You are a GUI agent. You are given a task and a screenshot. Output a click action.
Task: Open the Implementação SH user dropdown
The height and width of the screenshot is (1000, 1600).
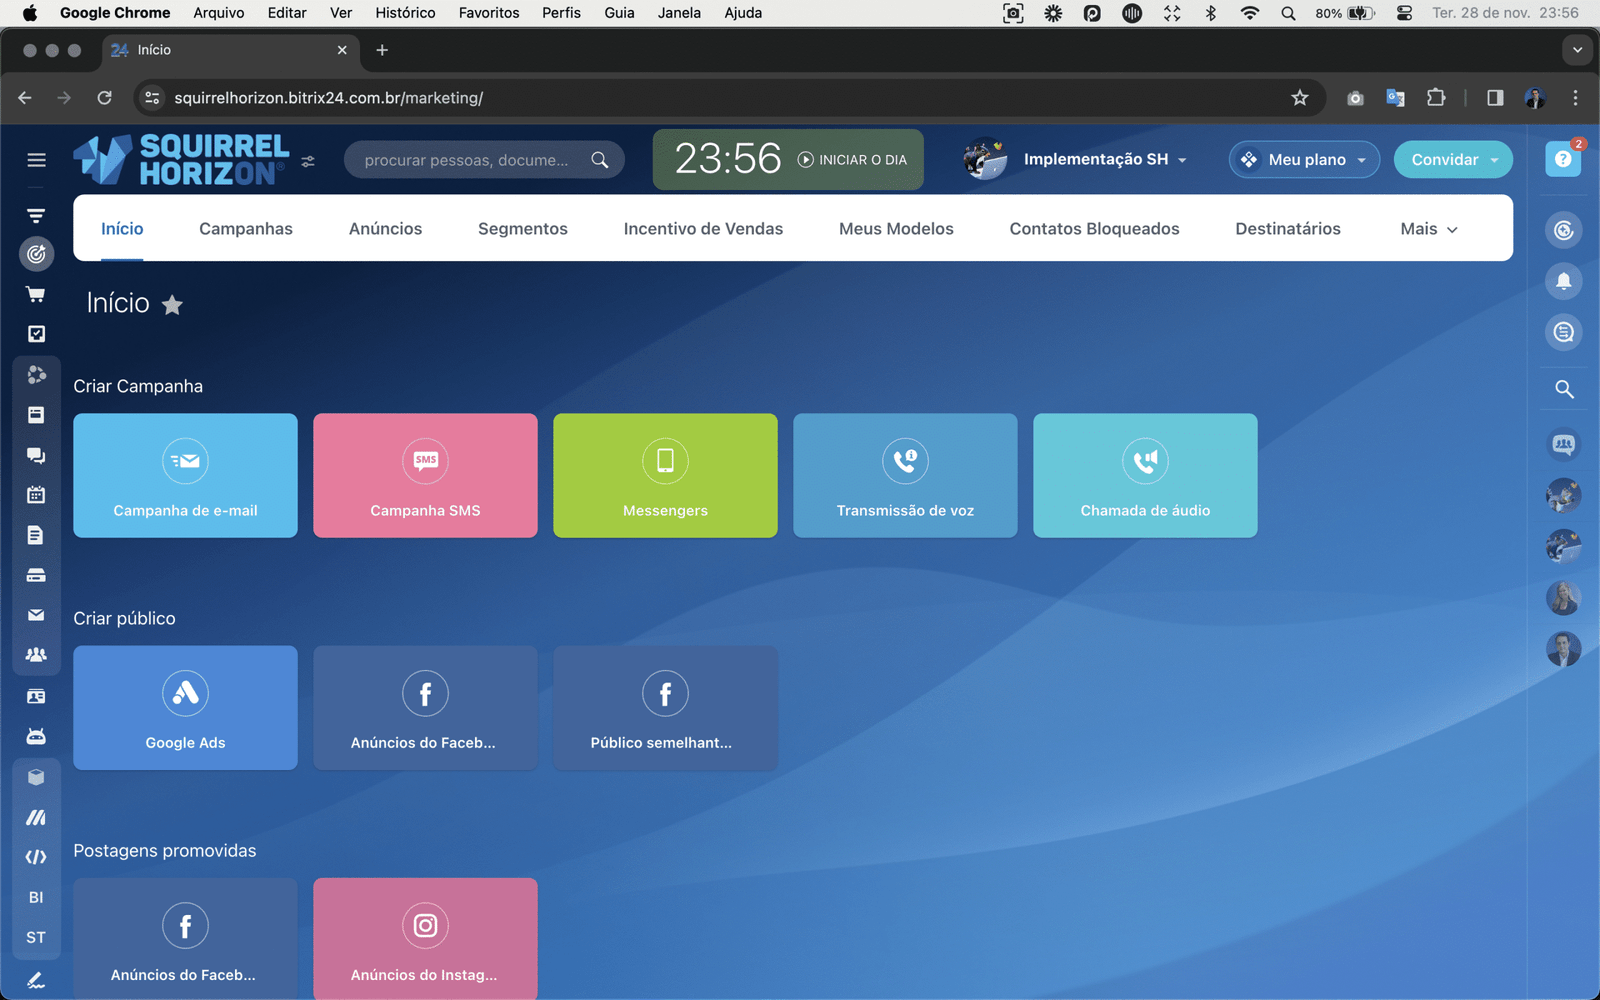pos(1104,160)
